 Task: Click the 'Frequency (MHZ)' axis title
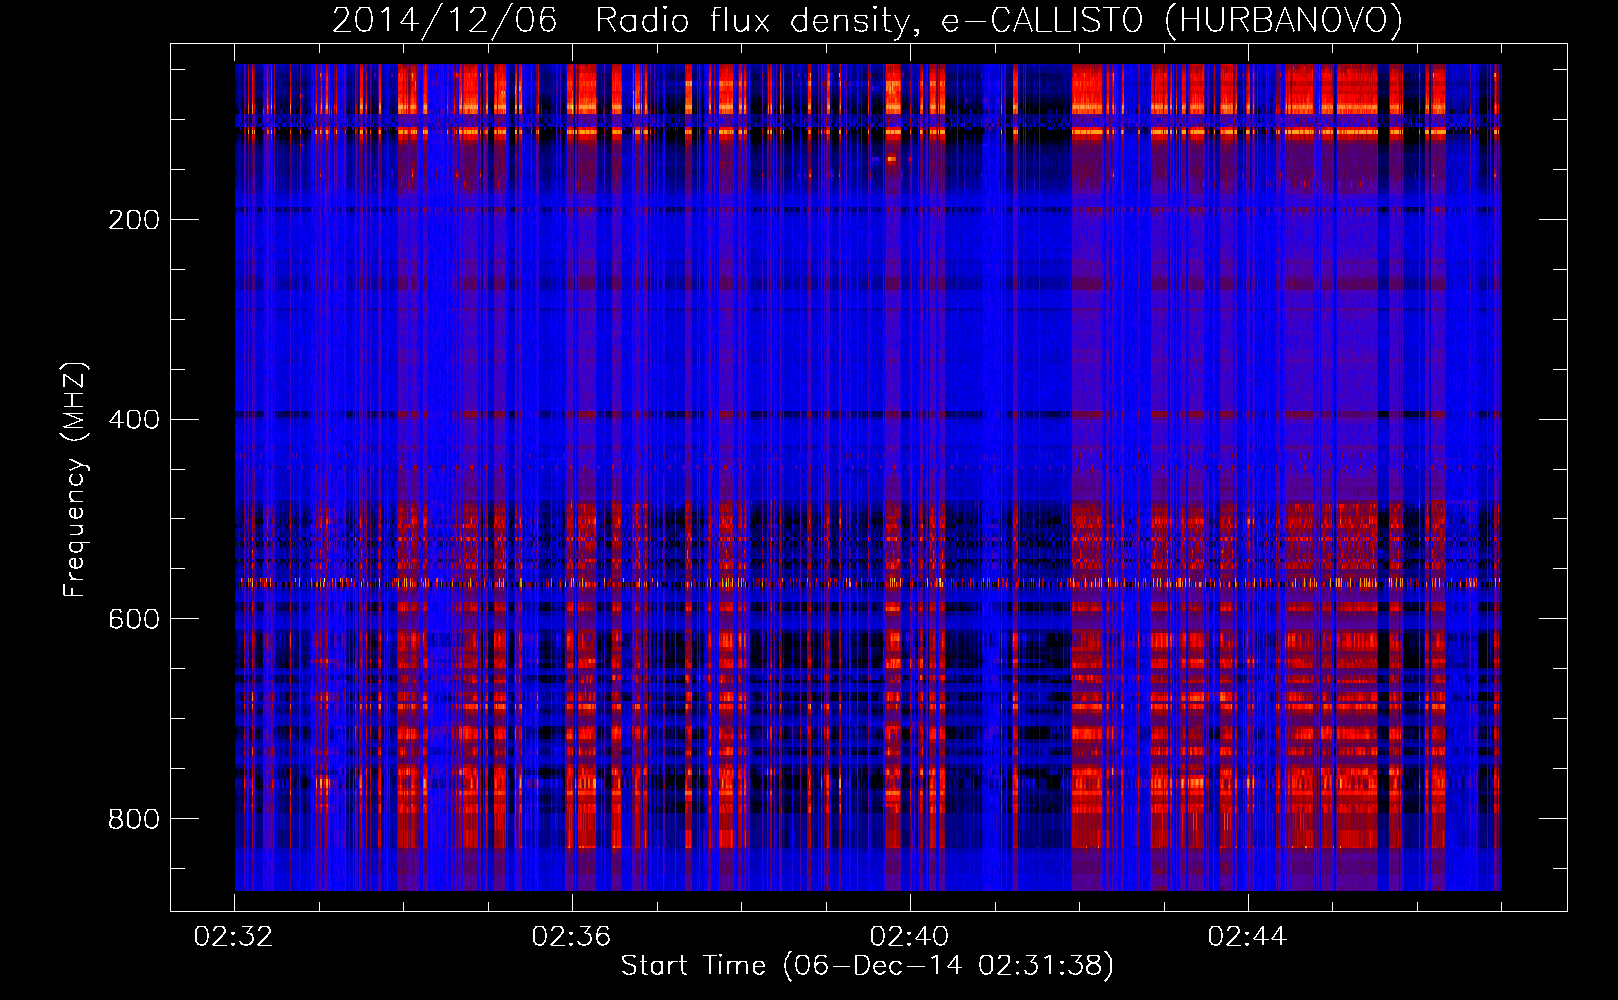[75, 479]
